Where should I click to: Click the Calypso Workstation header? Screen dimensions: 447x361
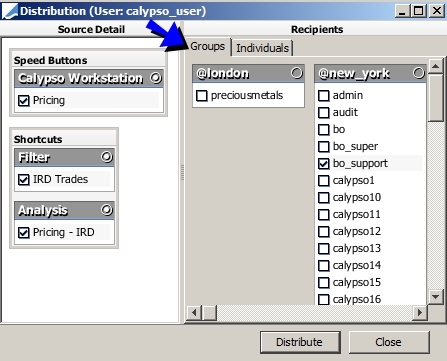point(89,78)
